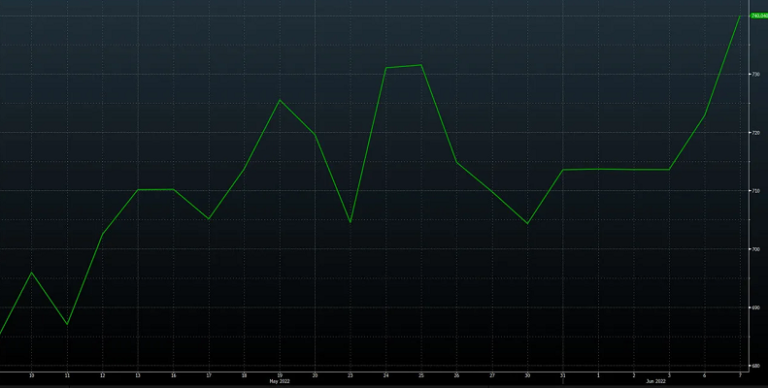Click the line low point on May 11

pyautogui.click(x=67, y=324)
